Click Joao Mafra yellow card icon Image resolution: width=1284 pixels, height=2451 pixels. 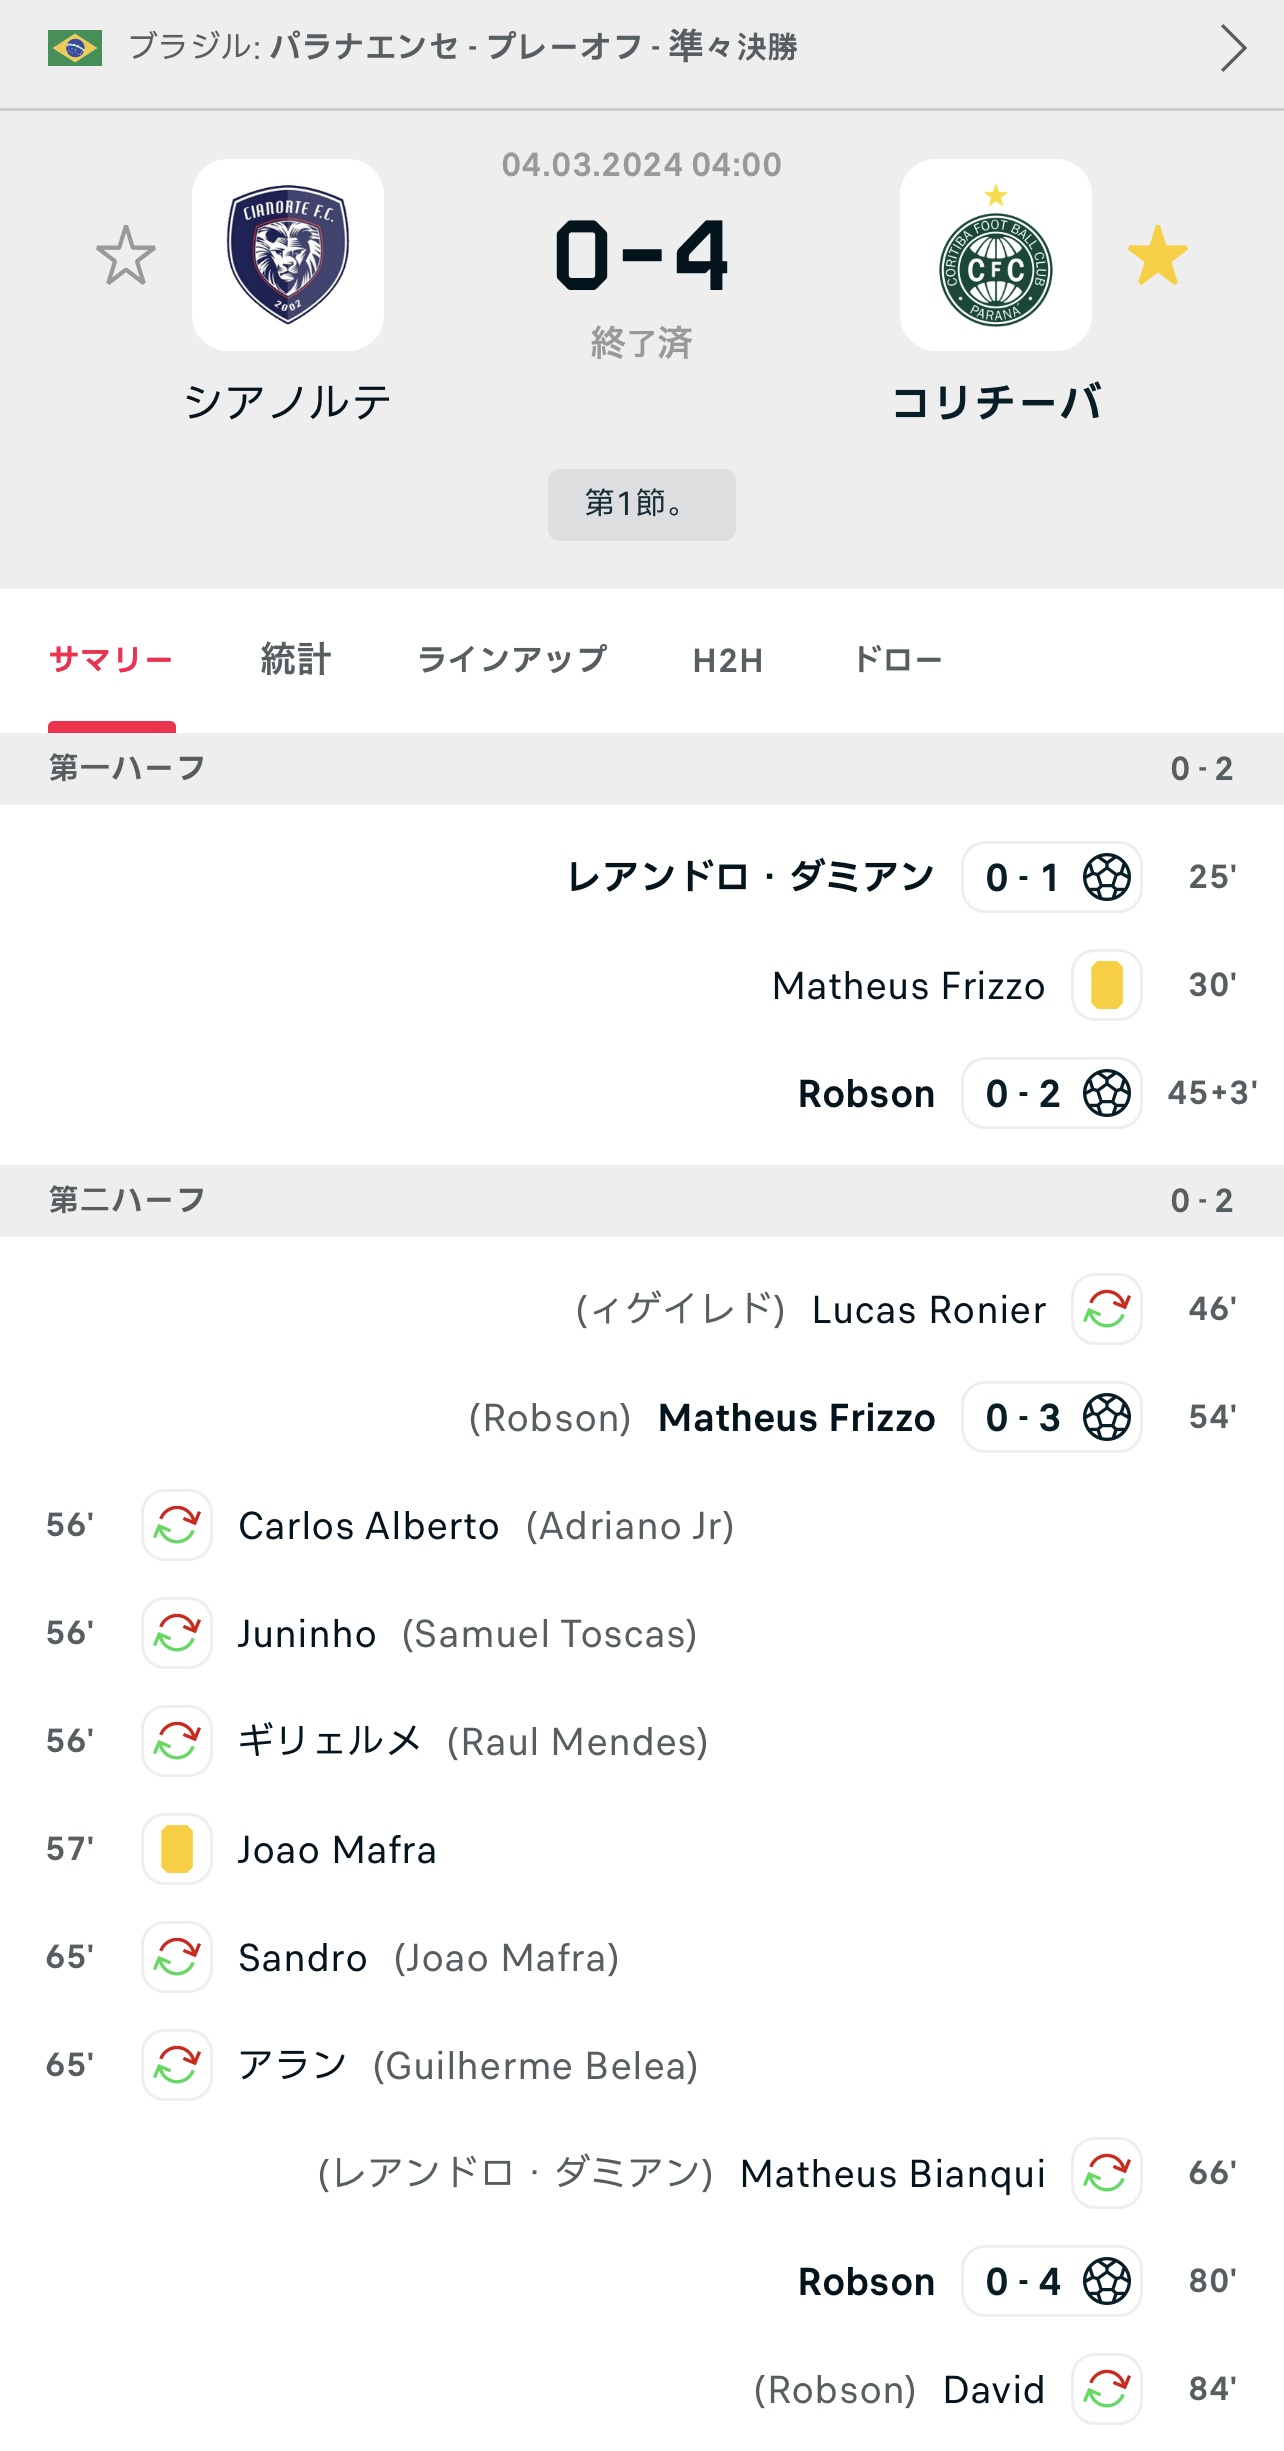click(177, 1849)
